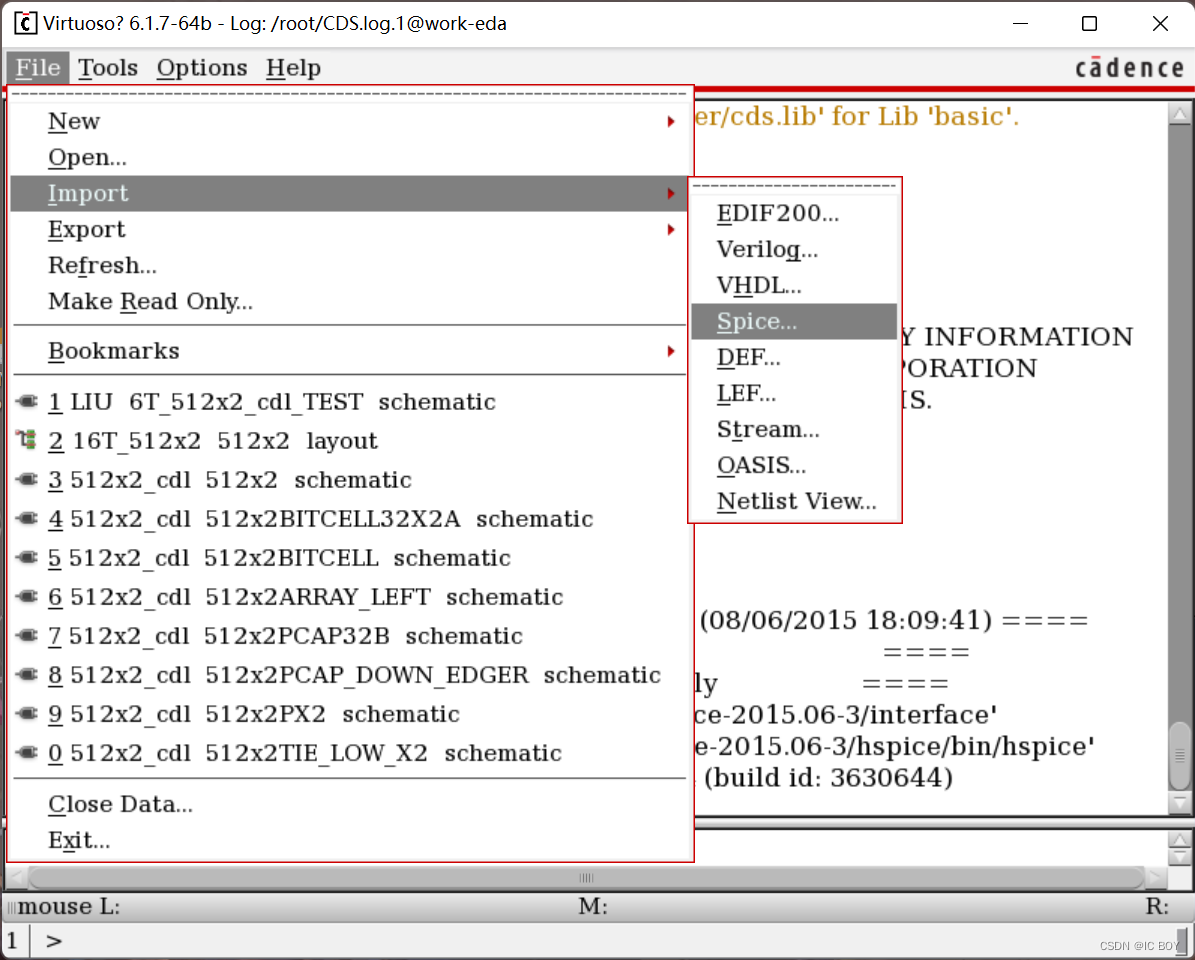Select Verilog... import option
This screenshot has width=1195, height=960.
pos(794,249)
